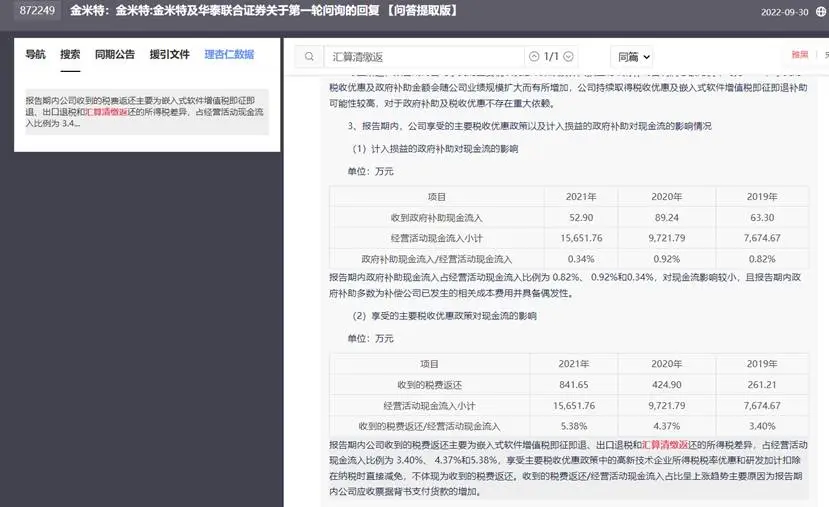The image size is (829, 507).
Task: Click cell 52.90 in subsidy table
Action: click(x=581, y=217)
